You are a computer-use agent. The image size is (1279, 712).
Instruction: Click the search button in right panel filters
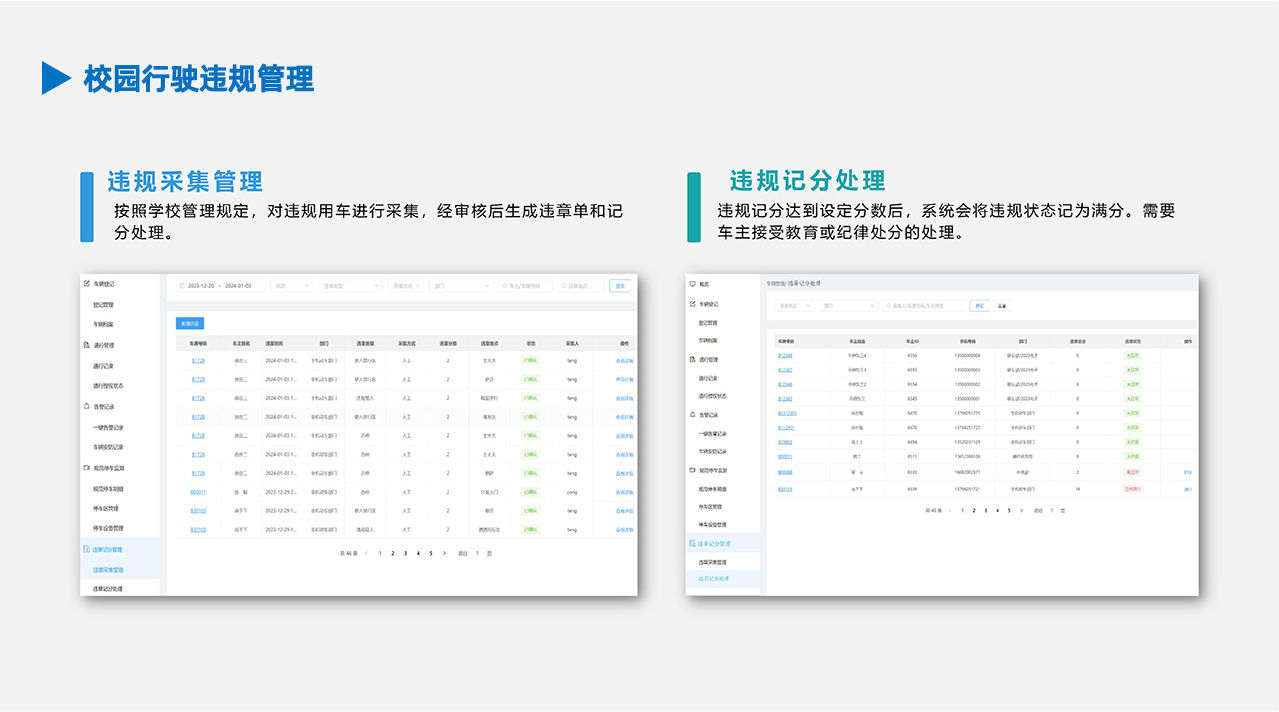coord(979,306)
